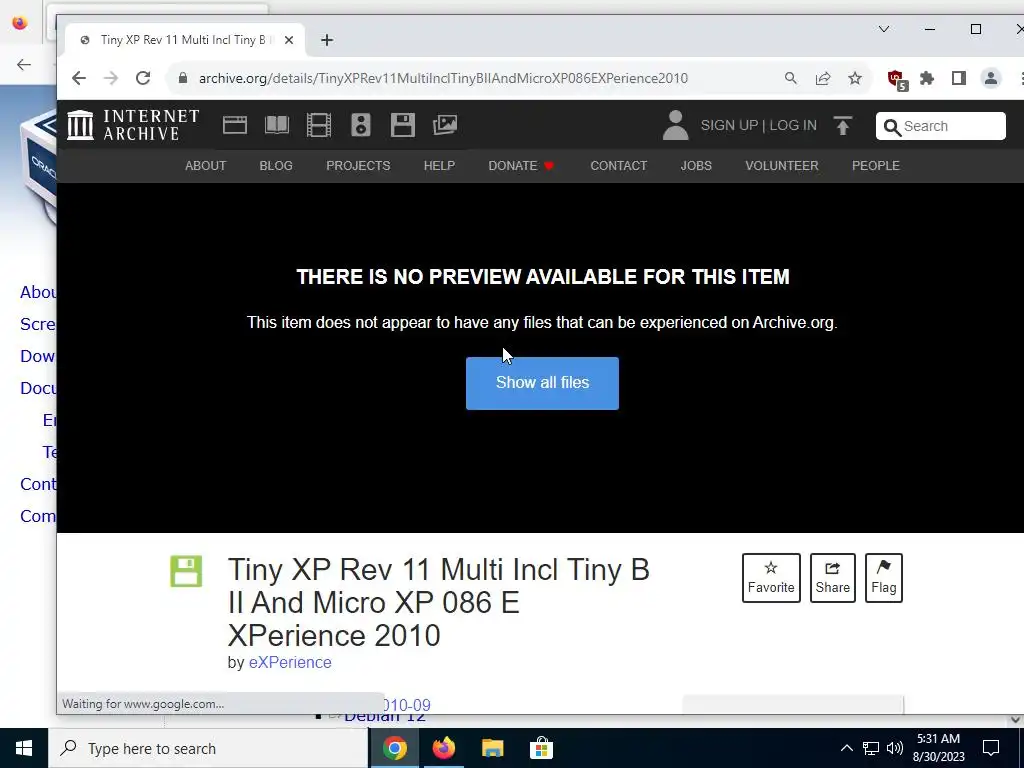Open the JOBS menu item
The width and height of the screenshot is (1024, 768).
[x=696, y=166]
